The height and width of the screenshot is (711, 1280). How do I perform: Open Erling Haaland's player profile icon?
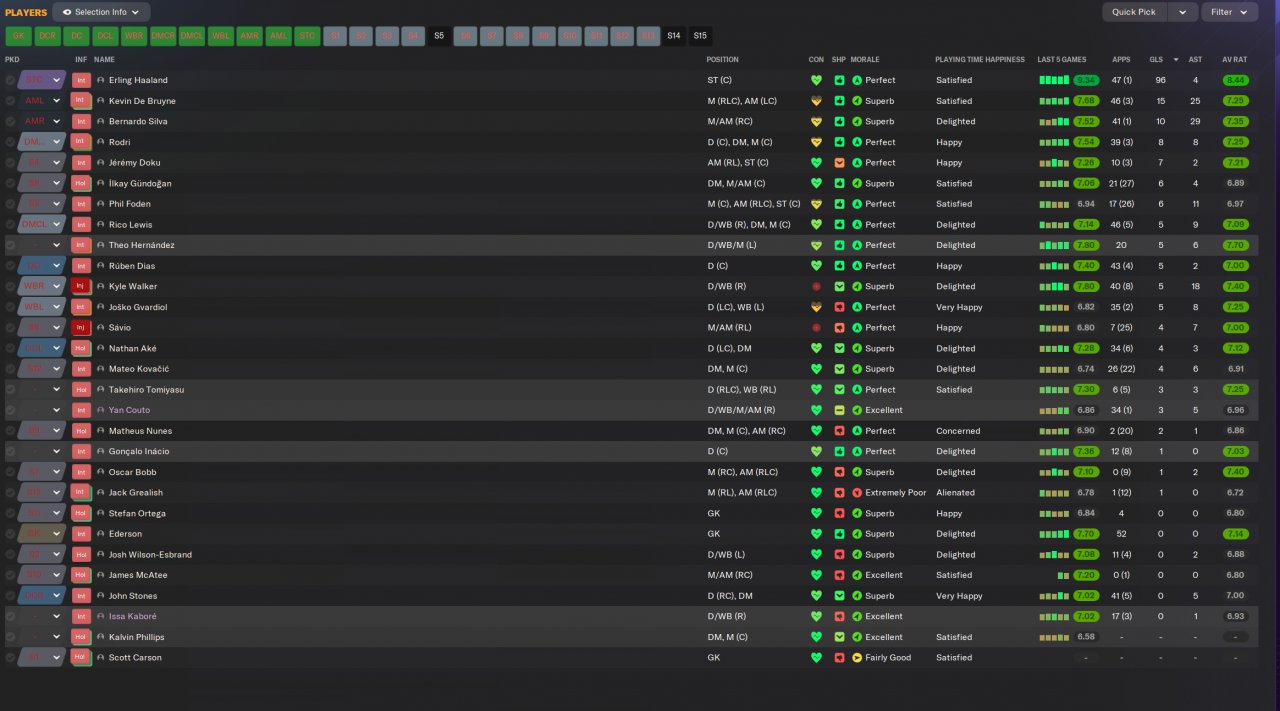101,80
